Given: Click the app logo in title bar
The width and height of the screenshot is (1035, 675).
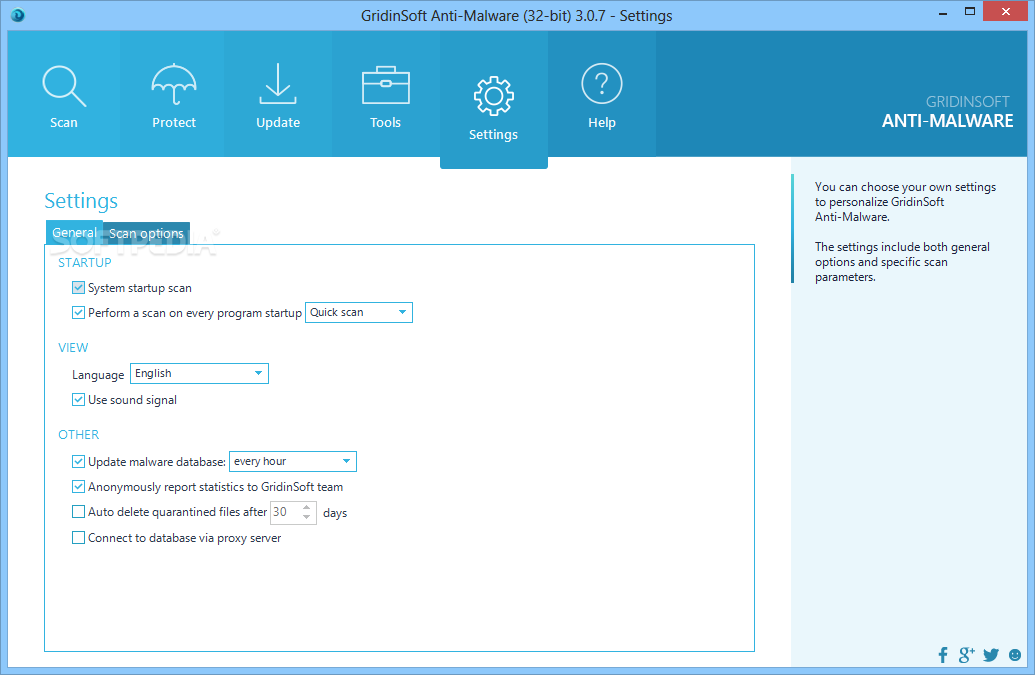Looking at the screenshot, I should click(18, 15).
